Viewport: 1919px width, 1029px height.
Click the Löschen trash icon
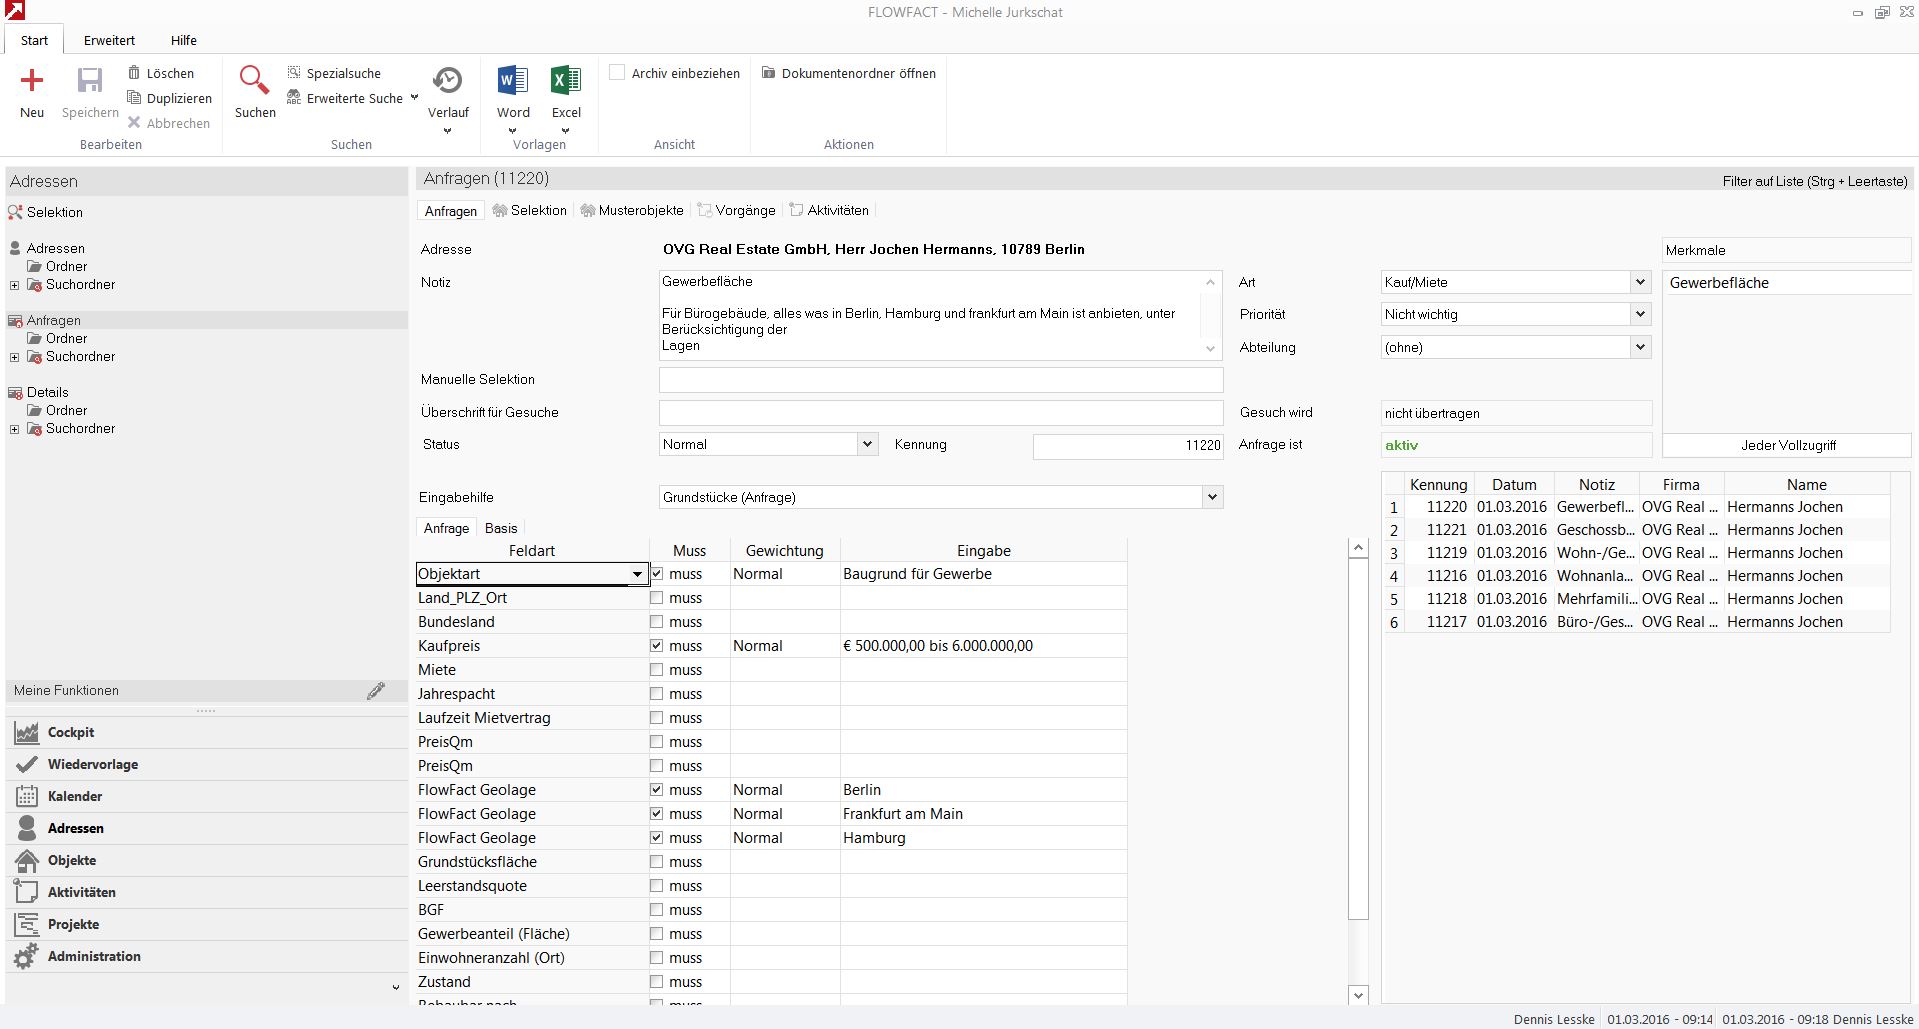pyautogui.click(x=135, y=73)
